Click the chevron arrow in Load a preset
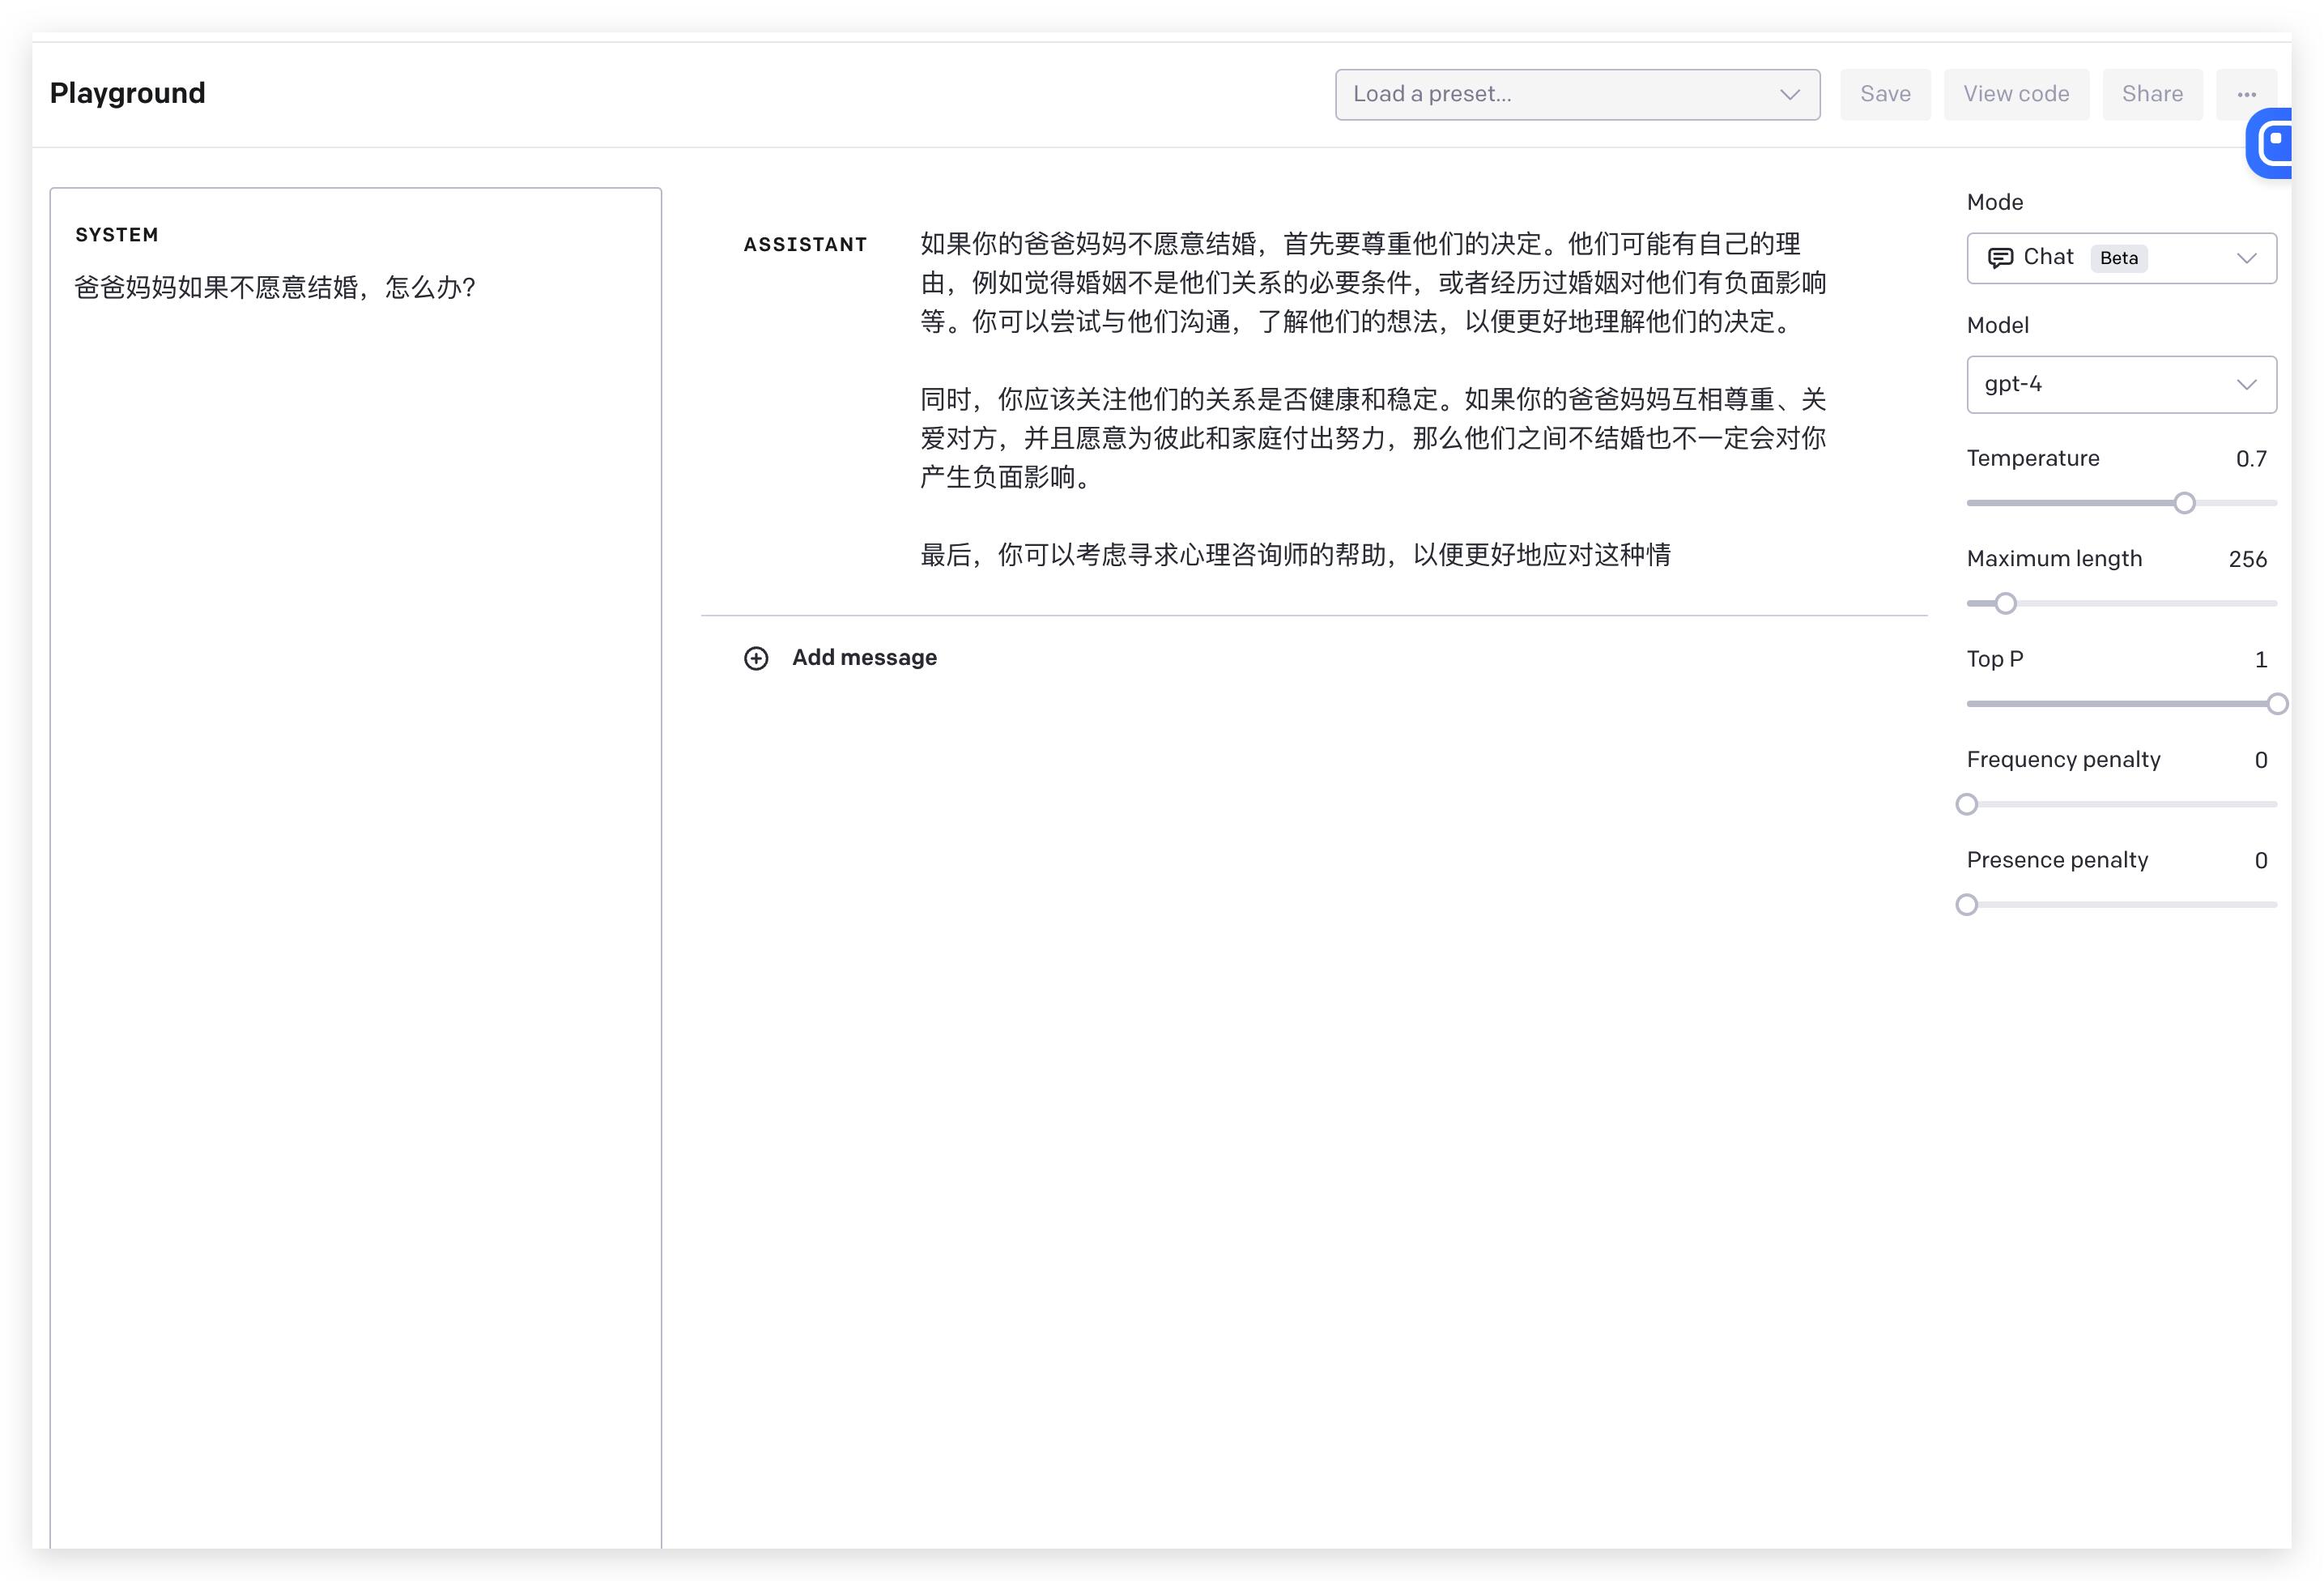This screenshot has width=2324, height=1581. point(1789,94)
